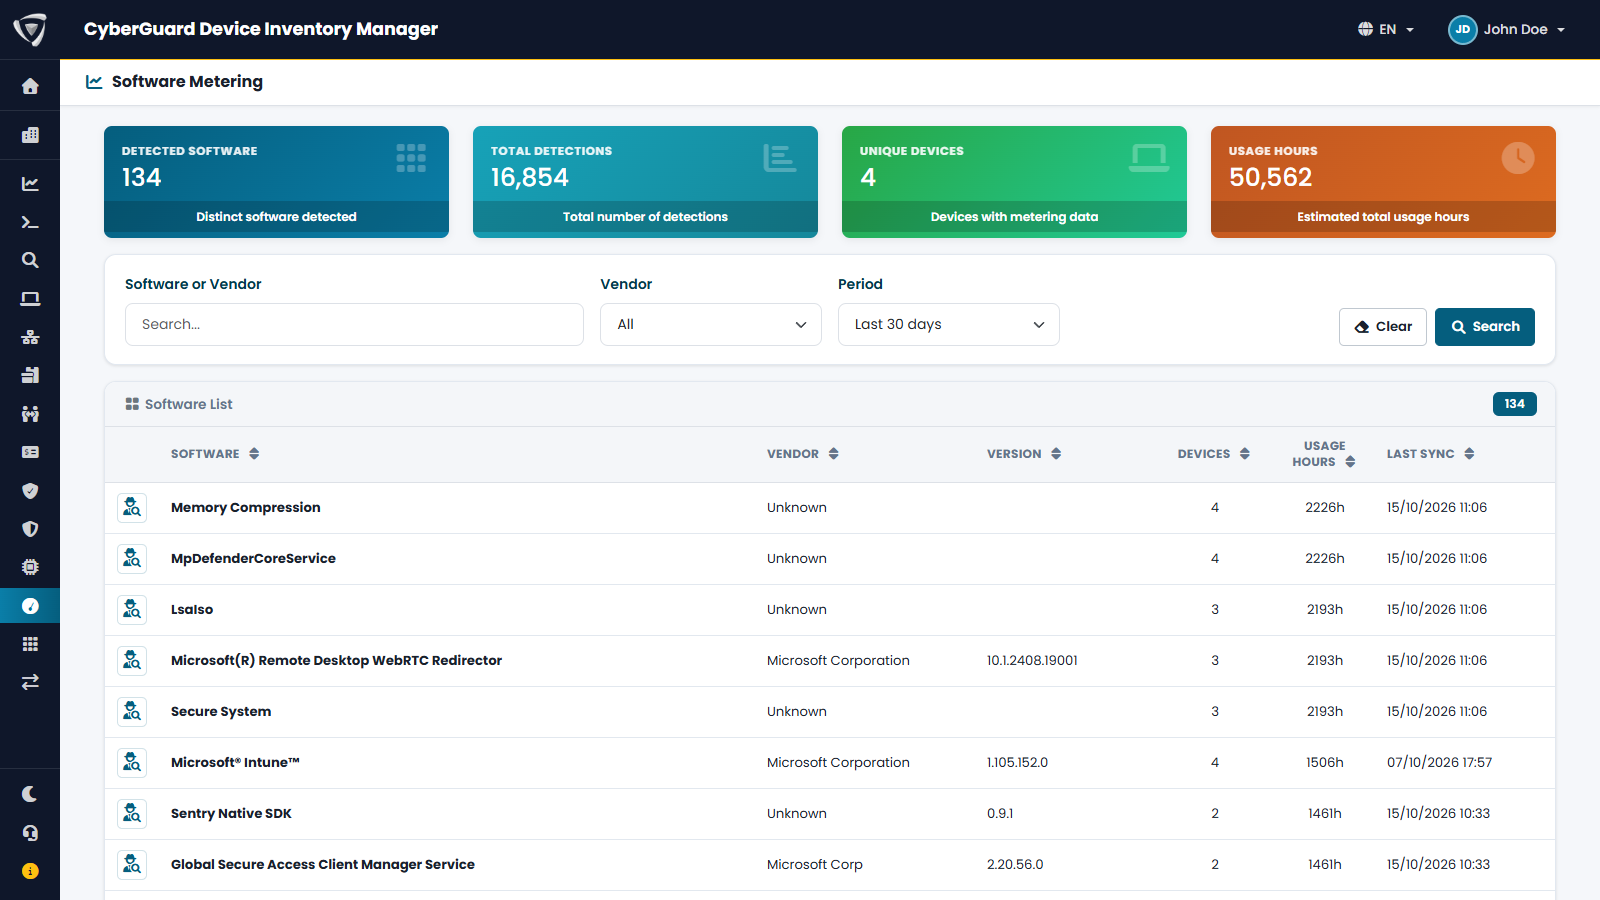Image resolution: width=1600 pixels, height=900 pixels.
Task: Click the 134 count badge in Software List
Action: click(x=1514, y=404)
